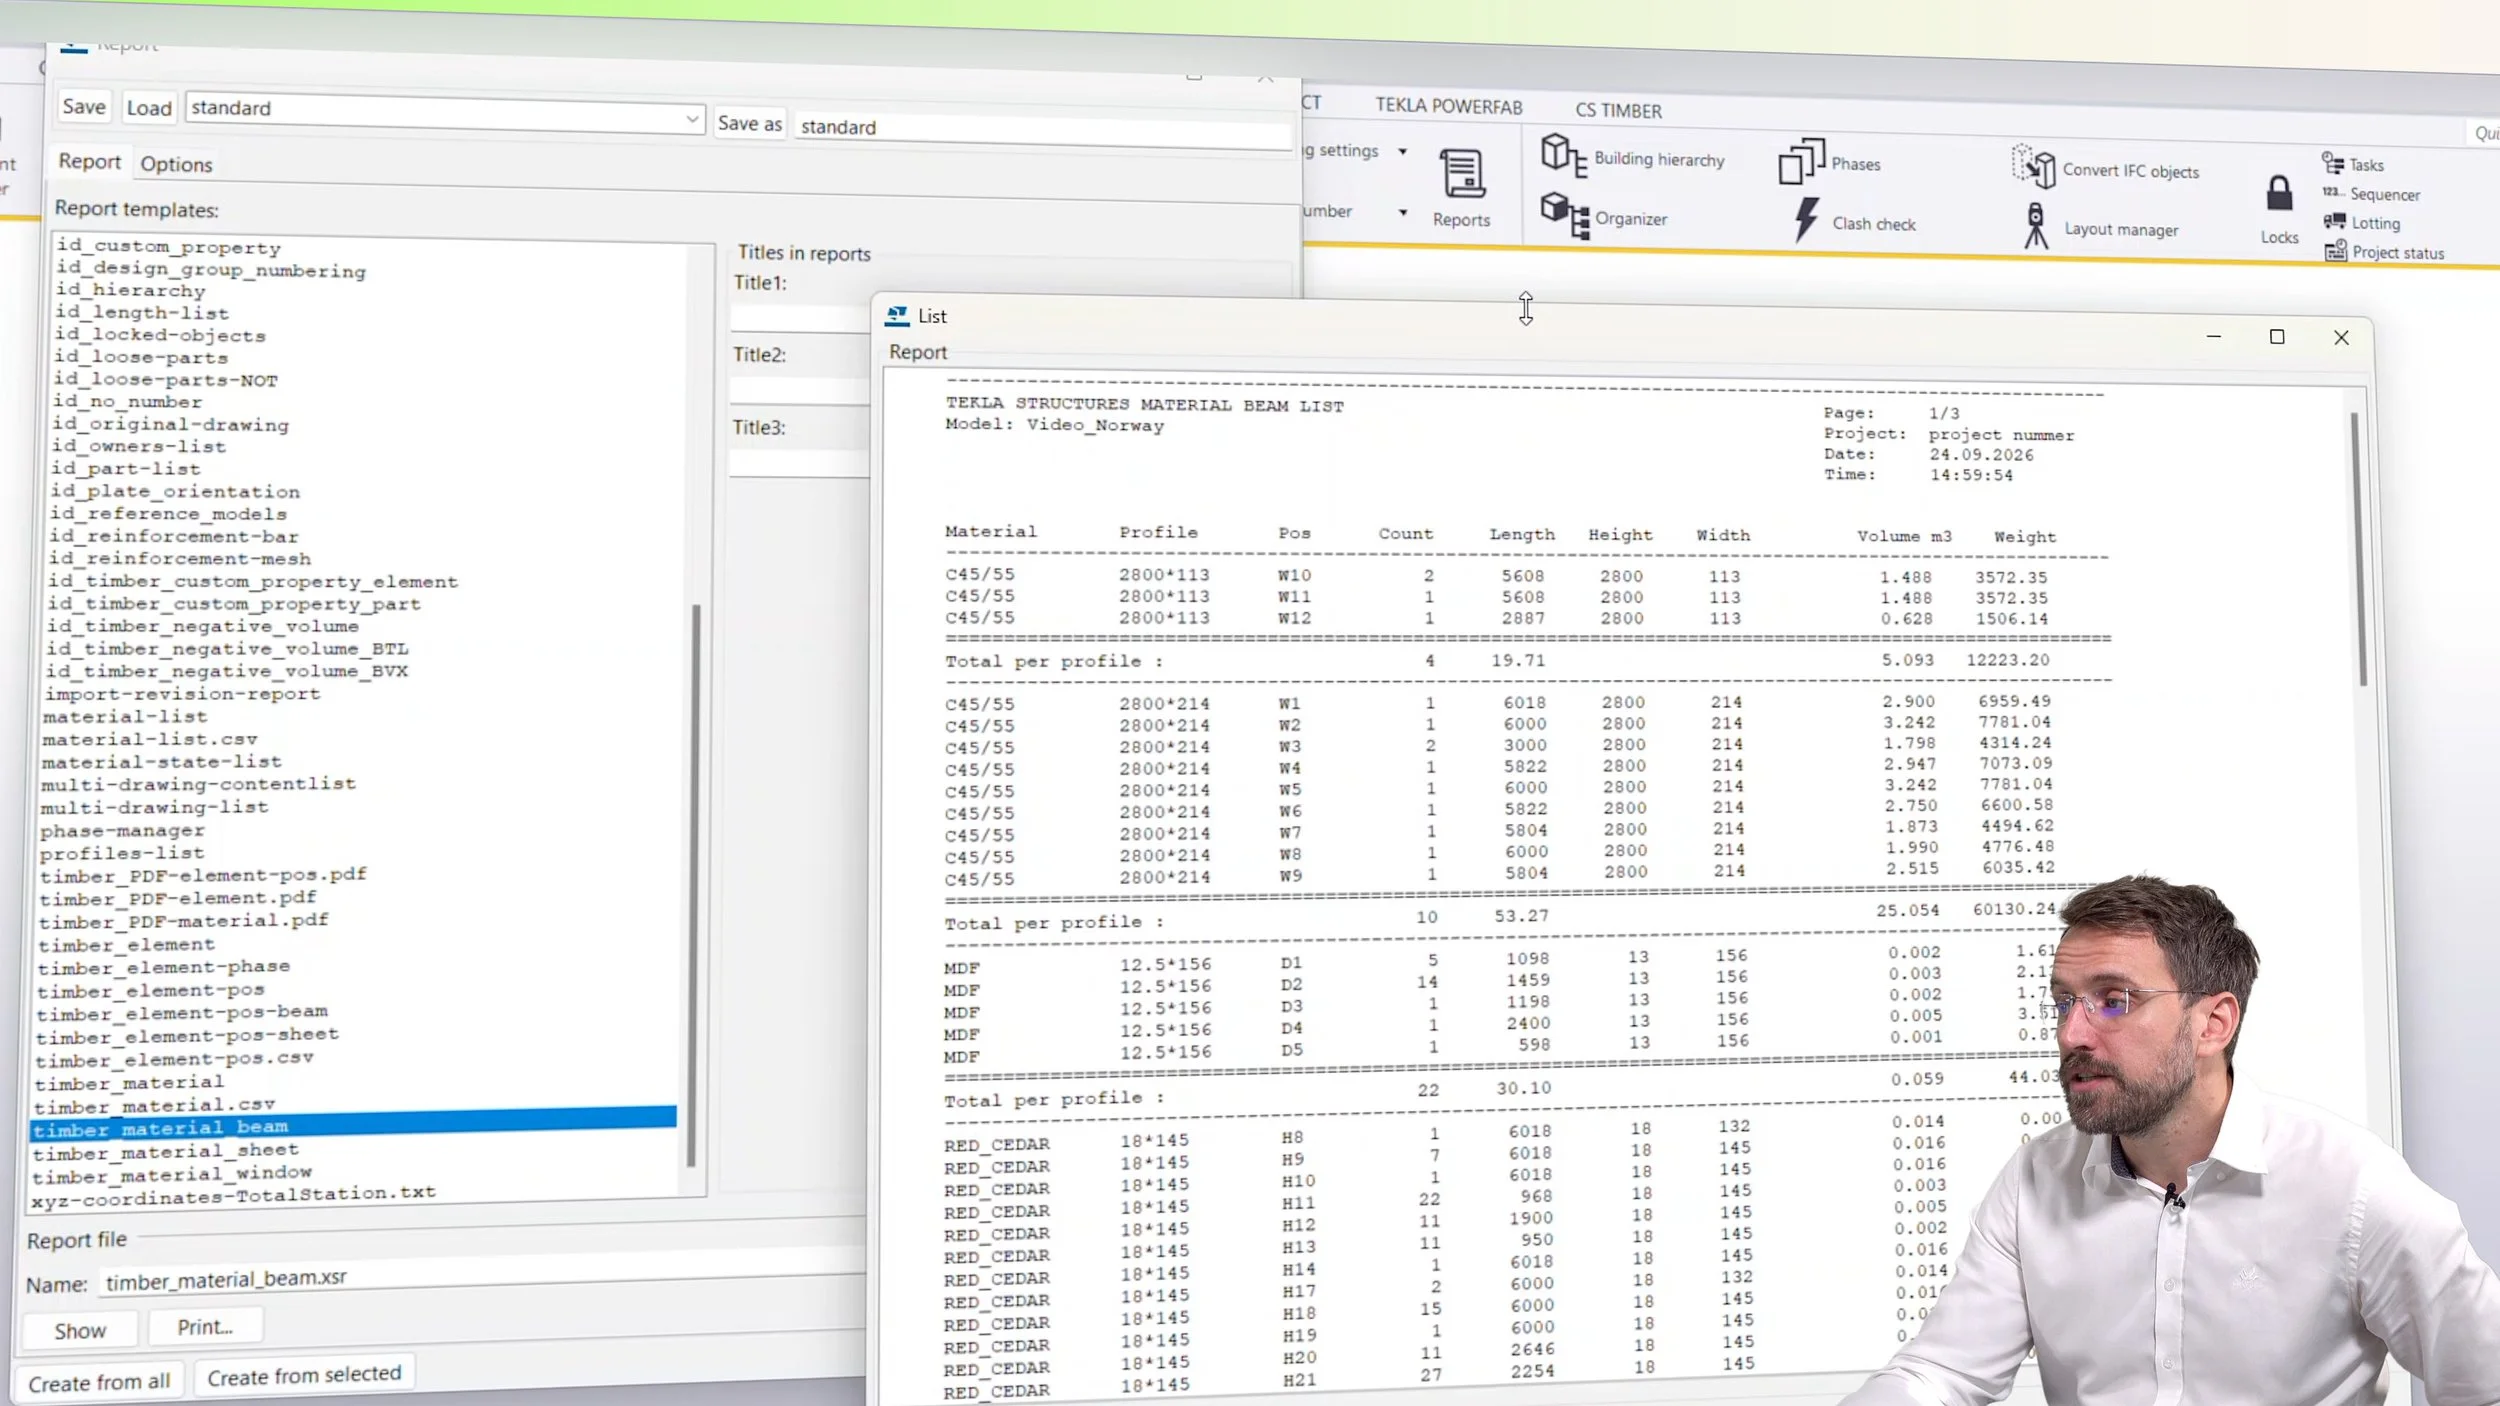
Task: Open the TEKLA POWERFAB ribbon tab
Action: click(1448, 106)
